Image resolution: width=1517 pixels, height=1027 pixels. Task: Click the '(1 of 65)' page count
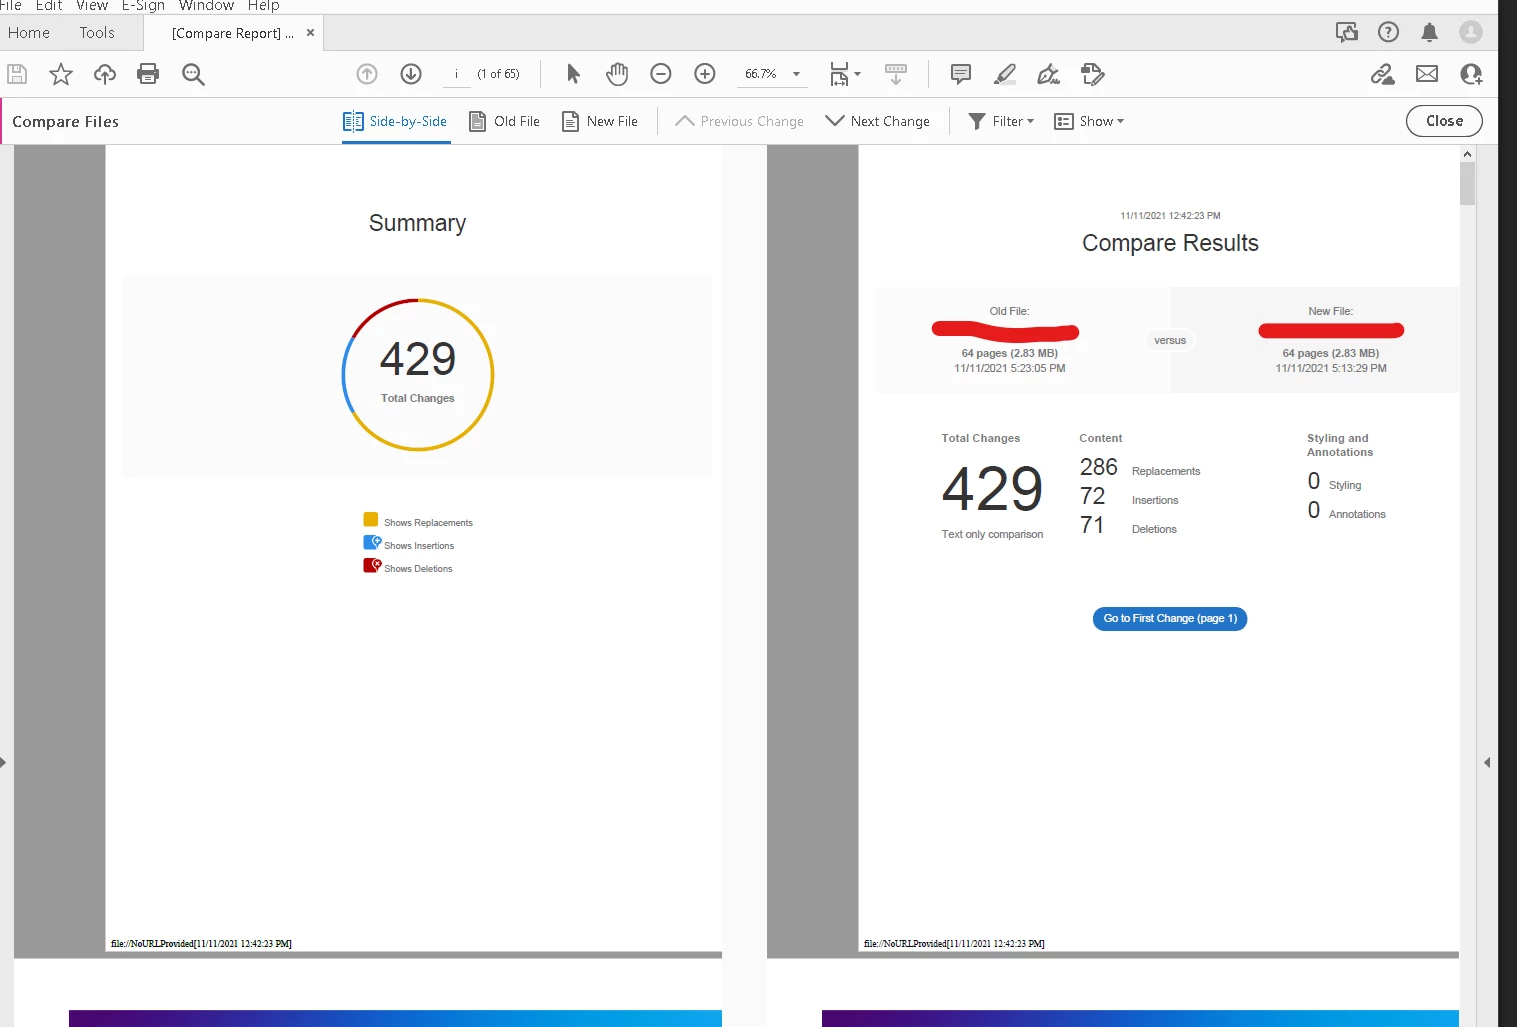pos(498,74)
